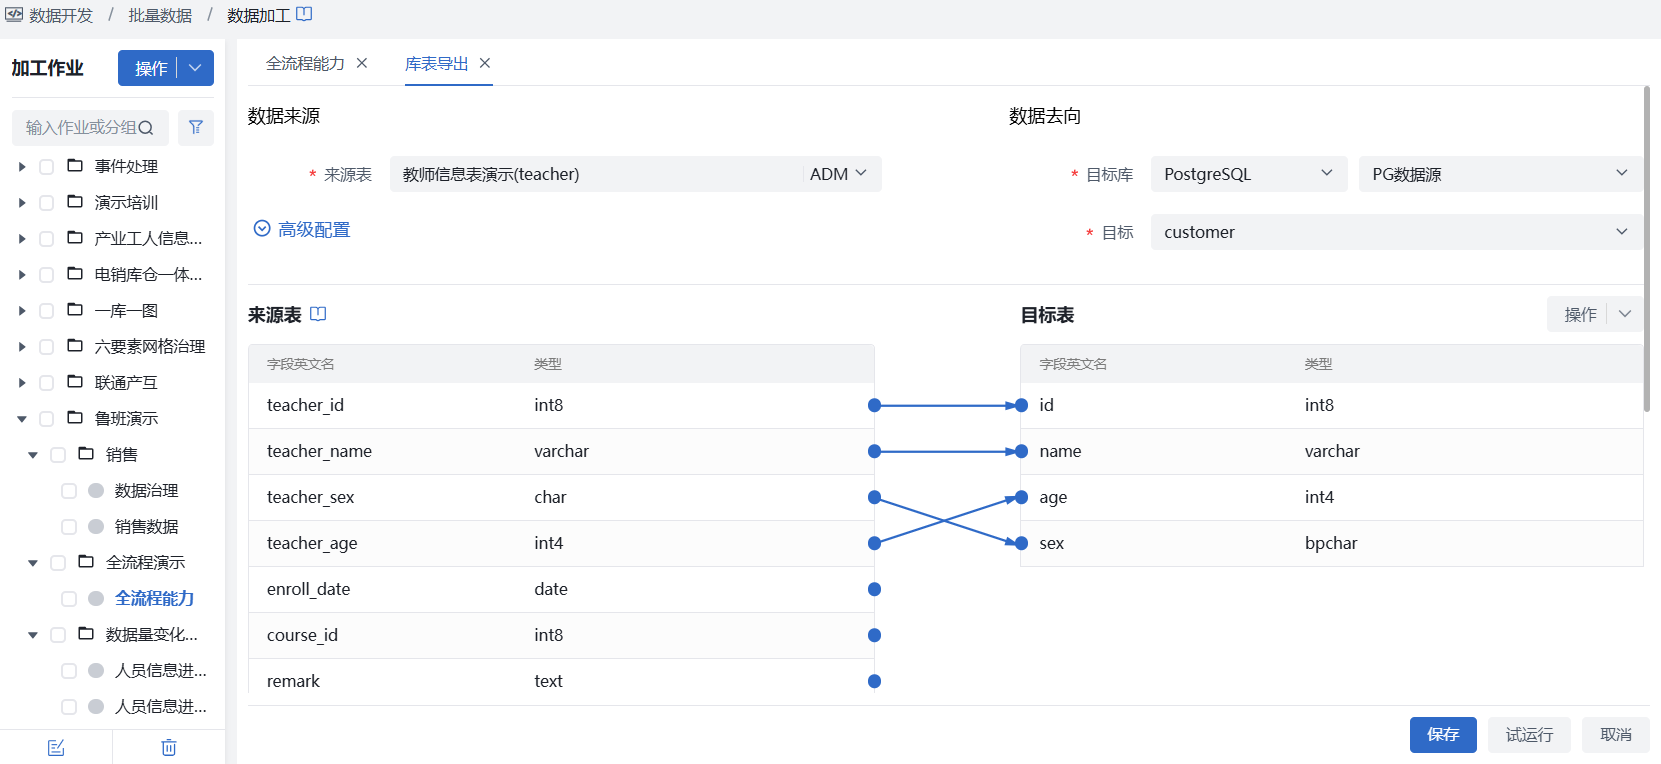The image size is (1661, 764).
Task: Collapse the 销售 tree node
Action: pos(33,455)
